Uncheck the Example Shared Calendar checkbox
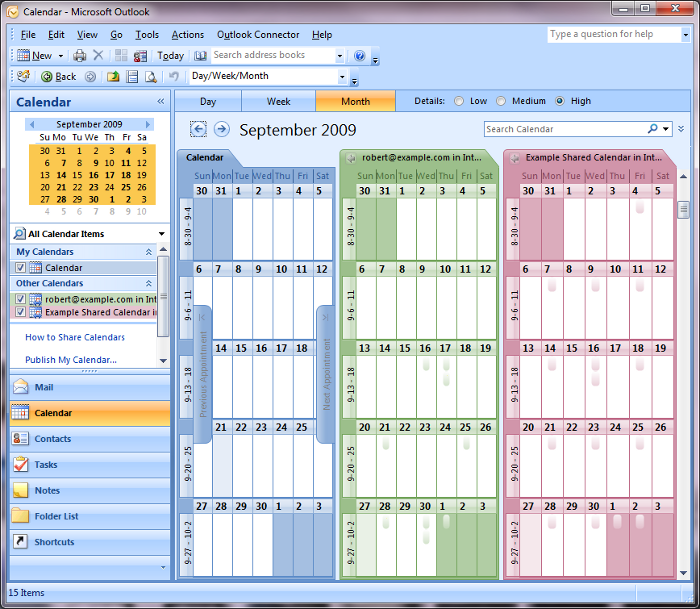This screenshot has height=609, width=700. click(20, 311)
